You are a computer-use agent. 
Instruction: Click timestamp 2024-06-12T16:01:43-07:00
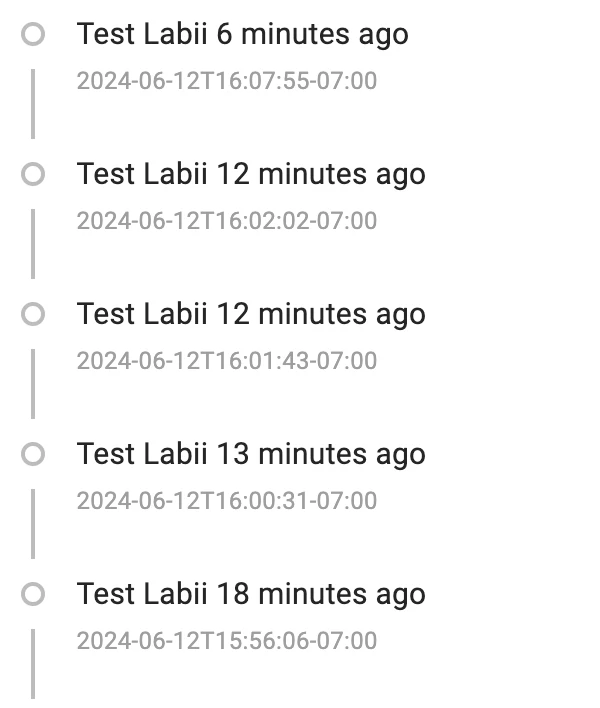[227, 361]
